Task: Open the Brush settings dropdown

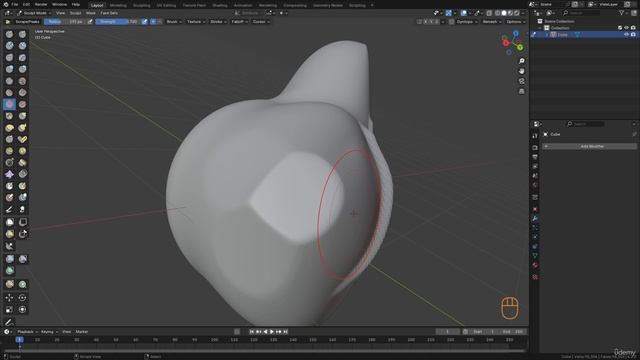Action: point(174,22)
